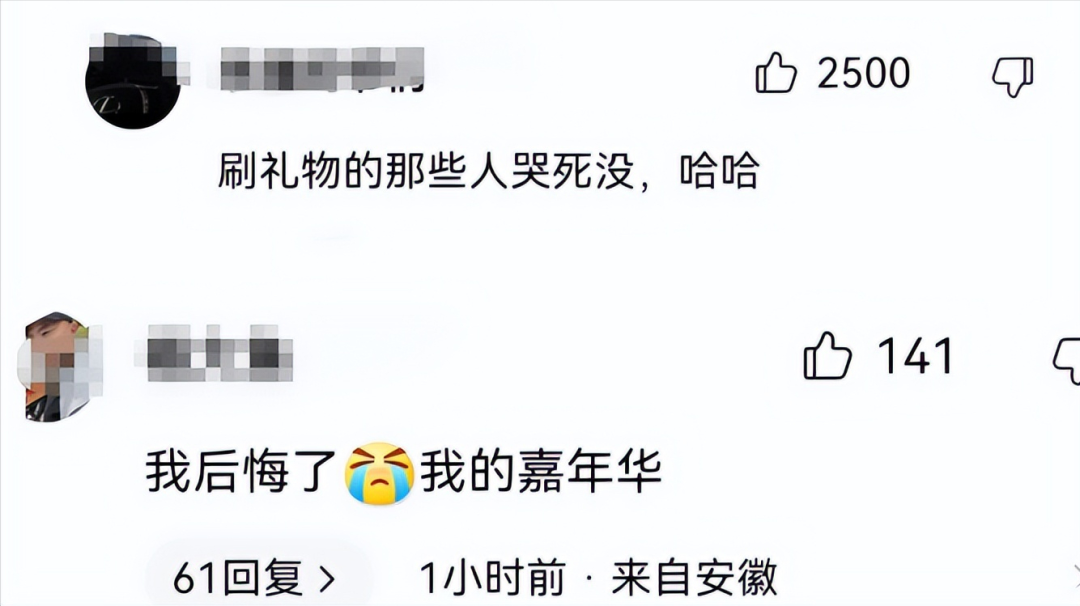Like the comment with 2500 likes
The height and width of the screenshot is (606, 1080).
[x=776, y=73]
